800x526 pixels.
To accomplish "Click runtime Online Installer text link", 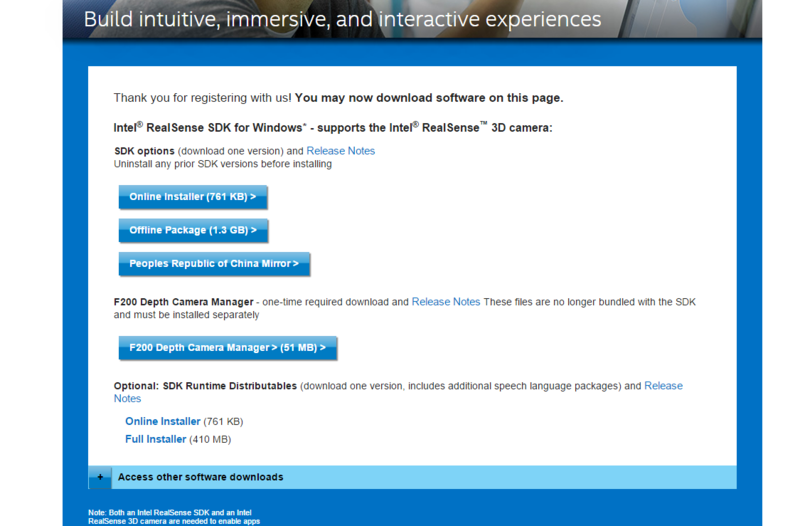I will point(163,421).
